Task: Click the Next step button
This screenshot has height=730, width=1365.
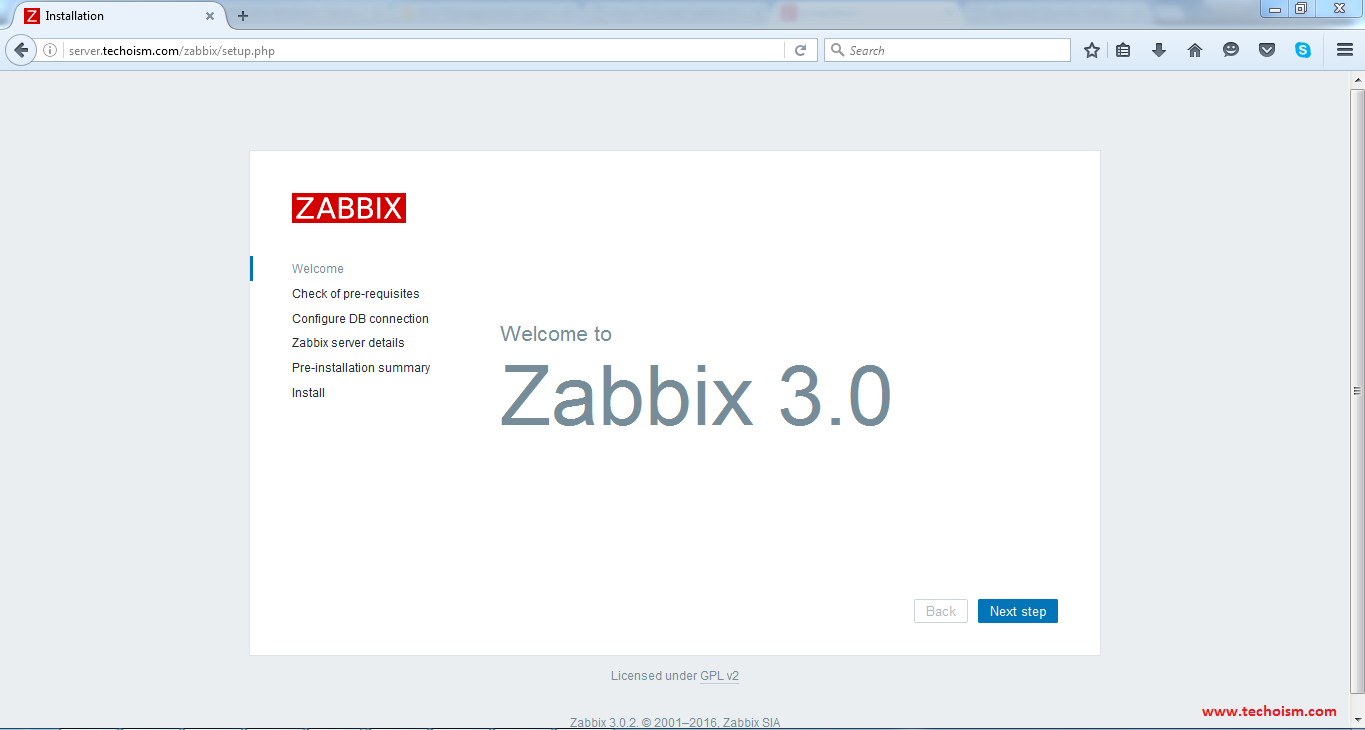Action: pos(1018,611)
